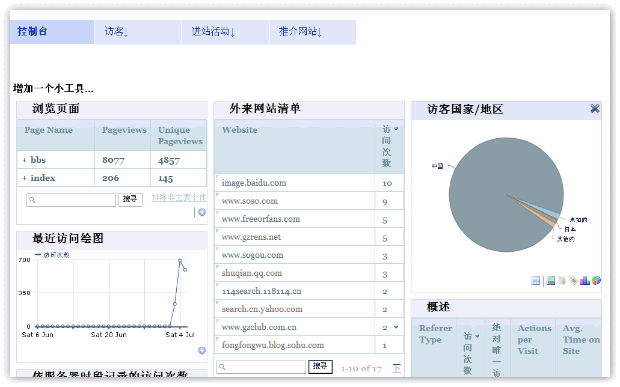Switch visitor country widget to tag cloud
Image resolution: width=620 pixels, height=387 pixels.
point(573,281)
